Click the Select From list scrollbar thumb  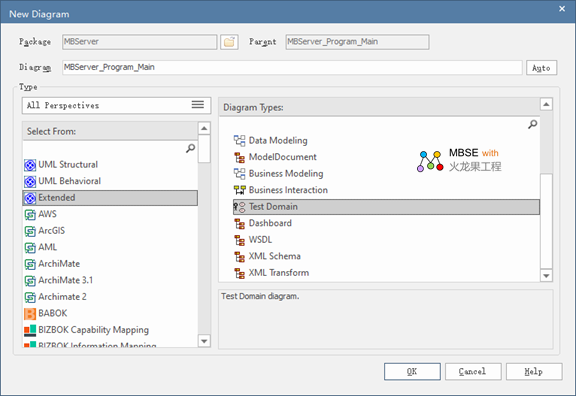click(x=204, y=149)
